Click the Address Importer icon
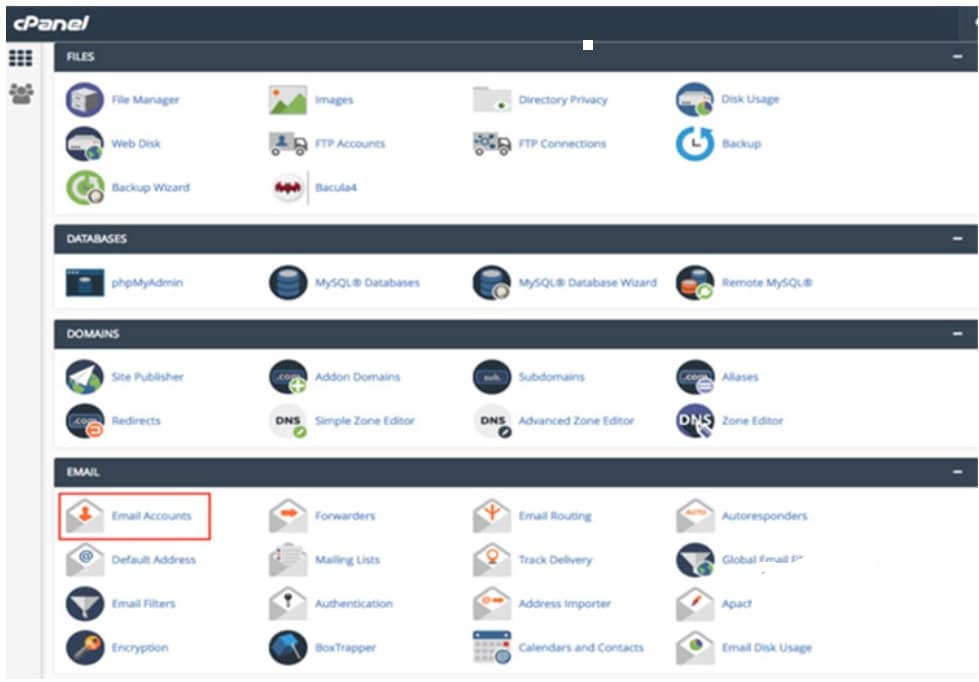 point(492,604)
